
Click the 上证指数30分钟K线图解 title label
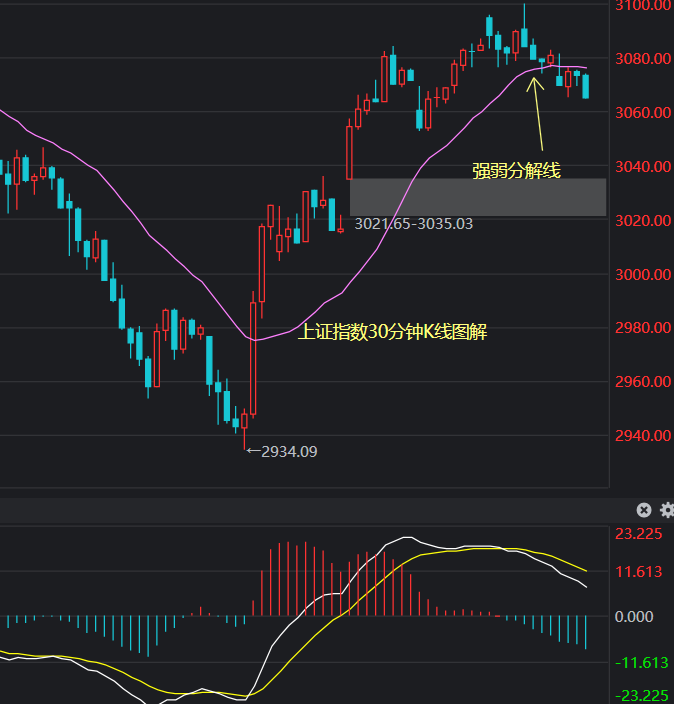392,333
